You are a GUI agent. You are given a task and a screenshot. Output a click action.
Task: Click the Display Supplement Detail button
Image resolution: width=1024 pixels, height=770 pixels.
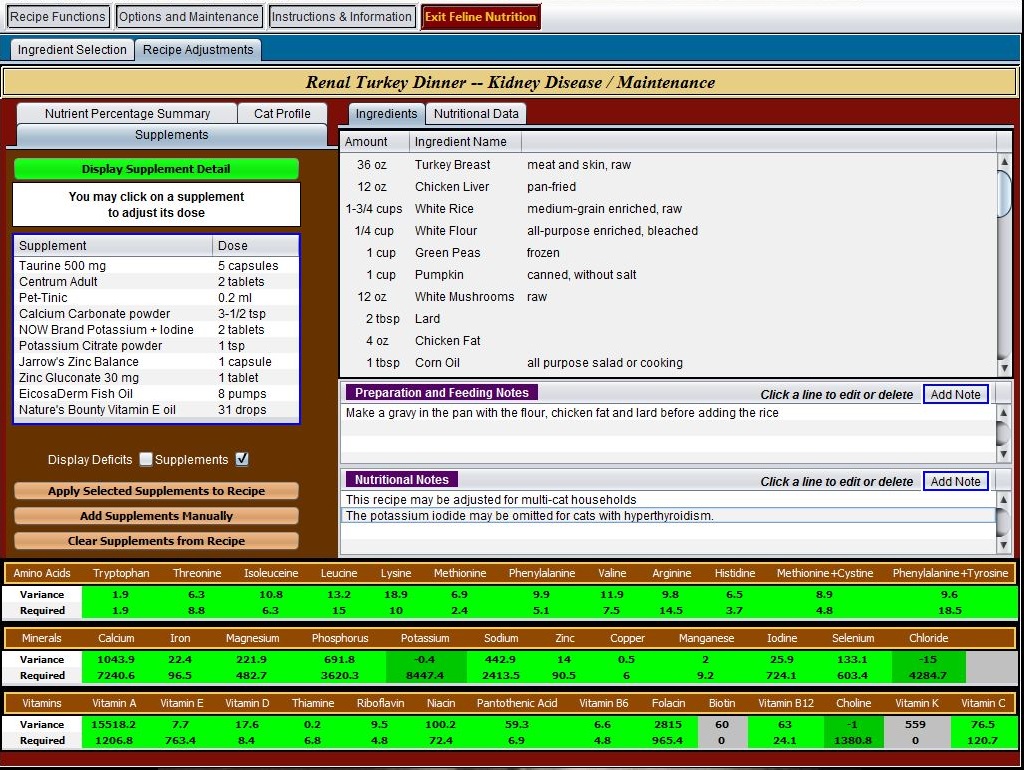156,169
